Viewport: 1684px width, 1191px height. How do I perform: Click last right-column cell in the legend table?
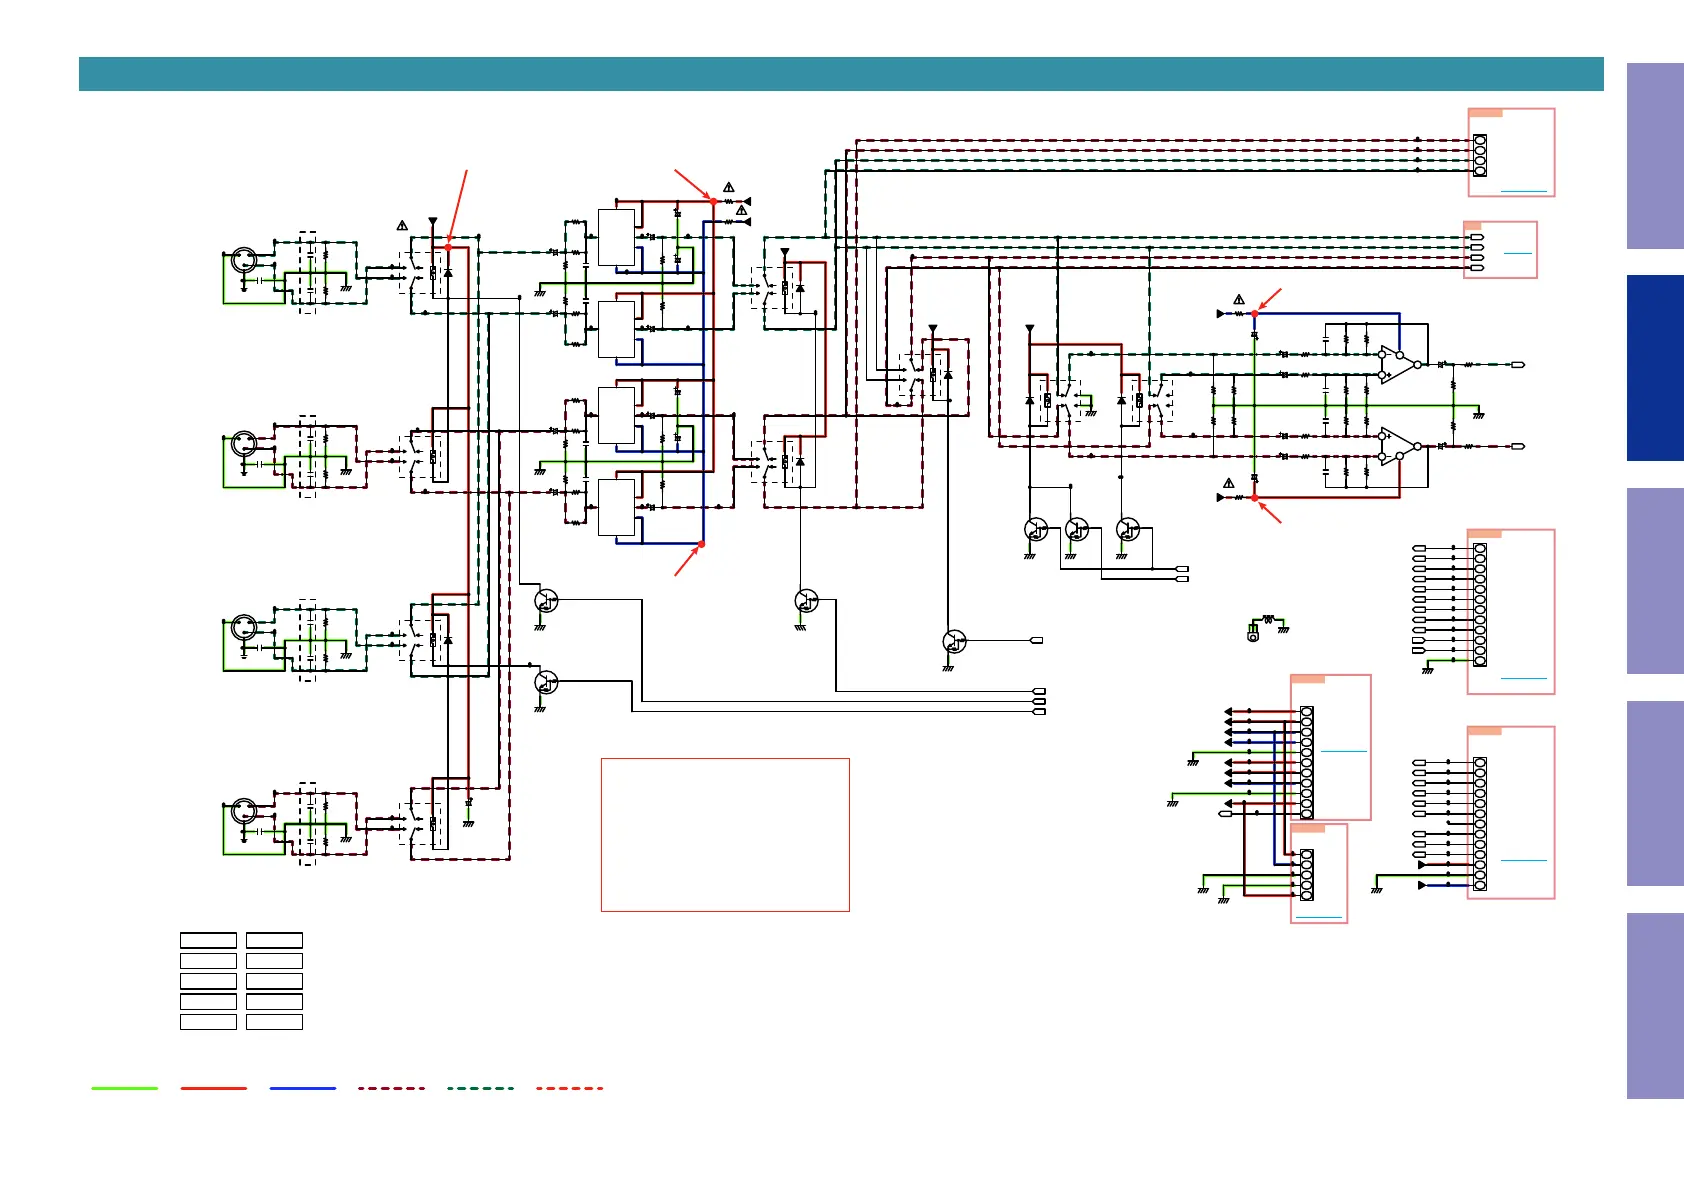[274, 1022]
